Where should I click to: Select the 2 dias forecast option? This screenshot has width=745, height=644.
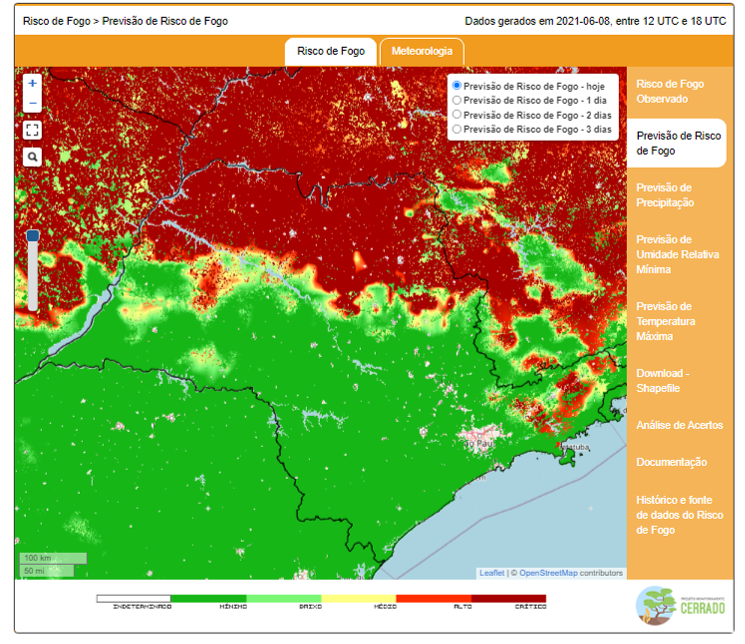tap(457, 115)
